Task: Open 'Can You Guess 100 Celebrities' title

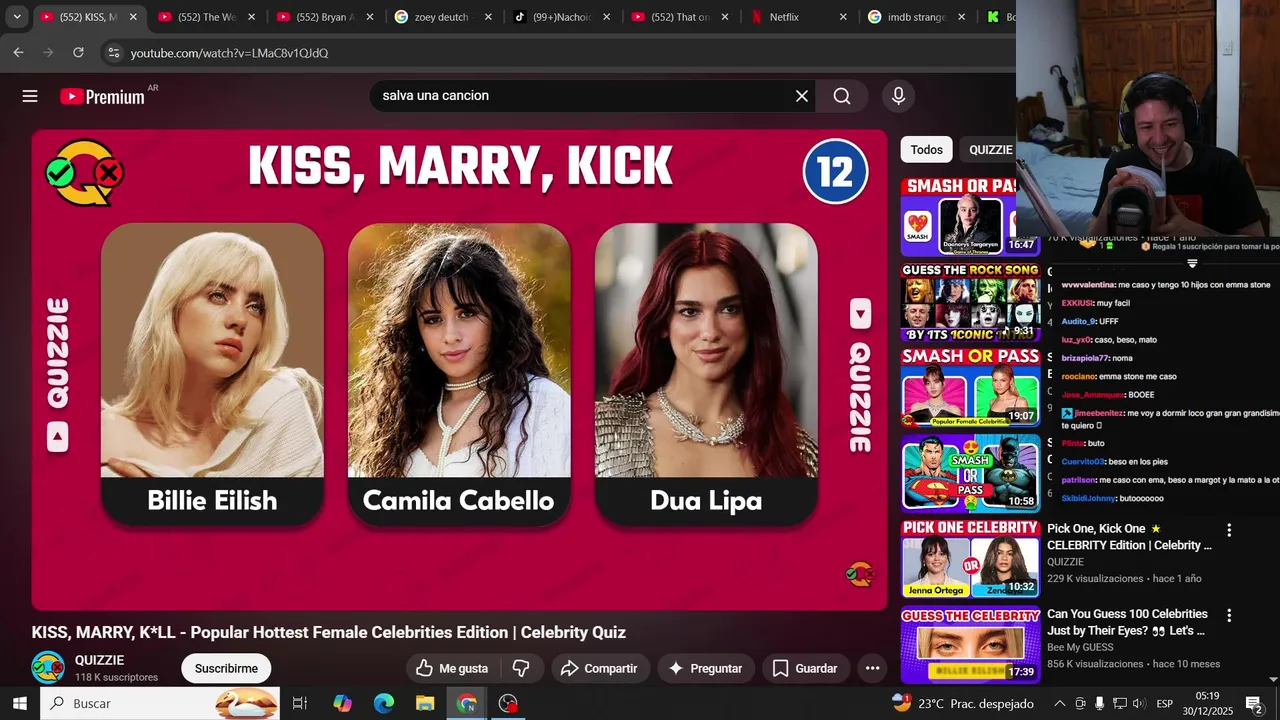Action: 1127,622
